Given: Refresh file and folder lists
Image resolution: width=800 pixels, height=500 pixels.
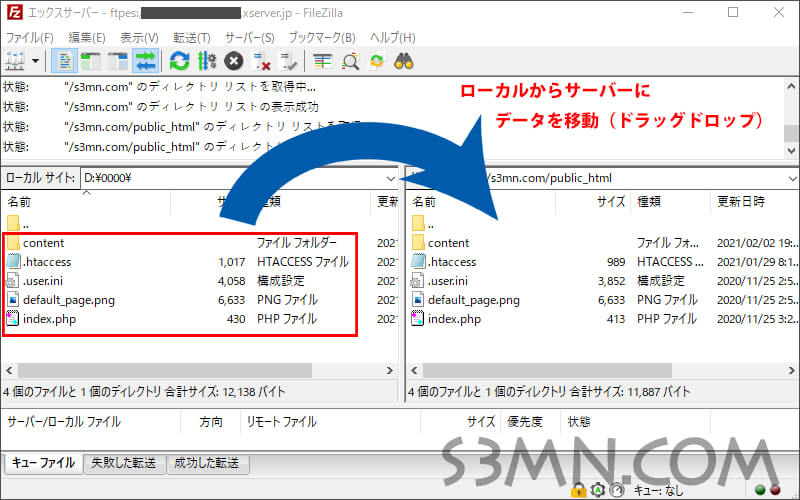Looking at the screenshot, I should pos(179,61).
